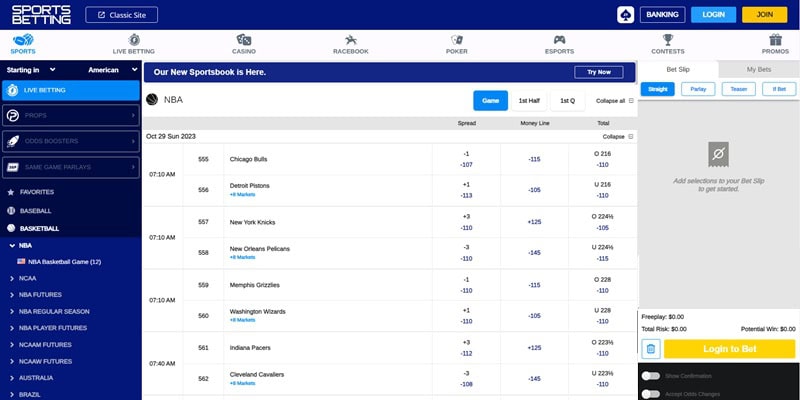Click Collapse all in NBA header
Screen dimensions: 800x400
point(615,101)
